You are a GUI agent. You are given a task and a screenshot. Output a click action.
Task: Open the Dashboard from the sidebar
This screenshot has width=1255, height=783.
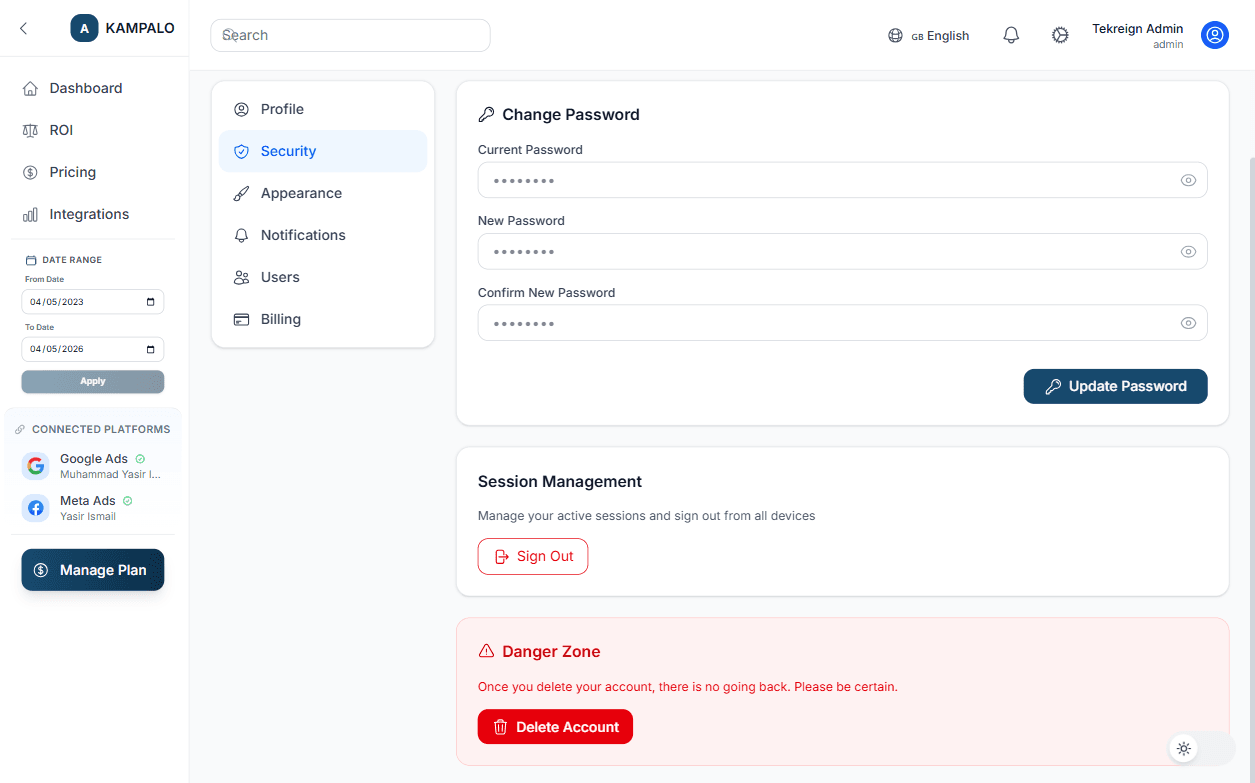85,87
